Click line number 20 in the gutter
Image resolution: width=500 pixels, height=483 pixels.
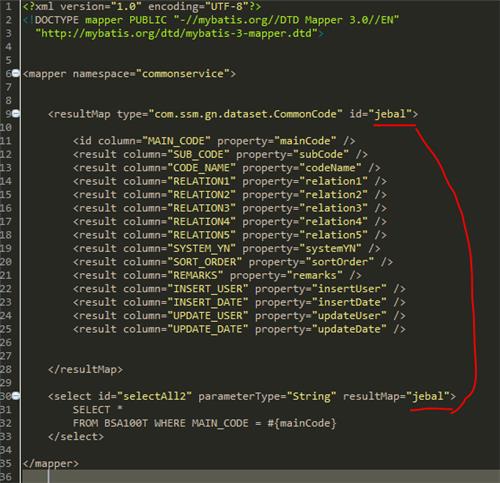pyautogui.click(x=6, y=262)
